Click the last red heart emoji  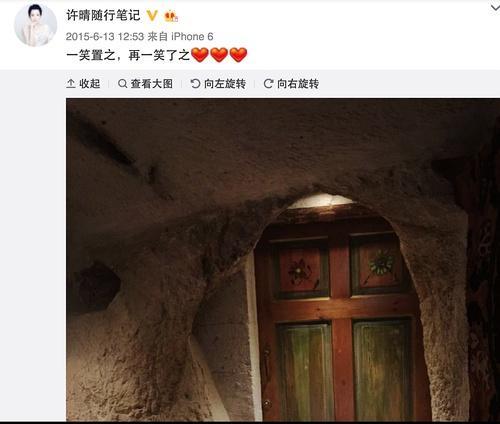238,55
